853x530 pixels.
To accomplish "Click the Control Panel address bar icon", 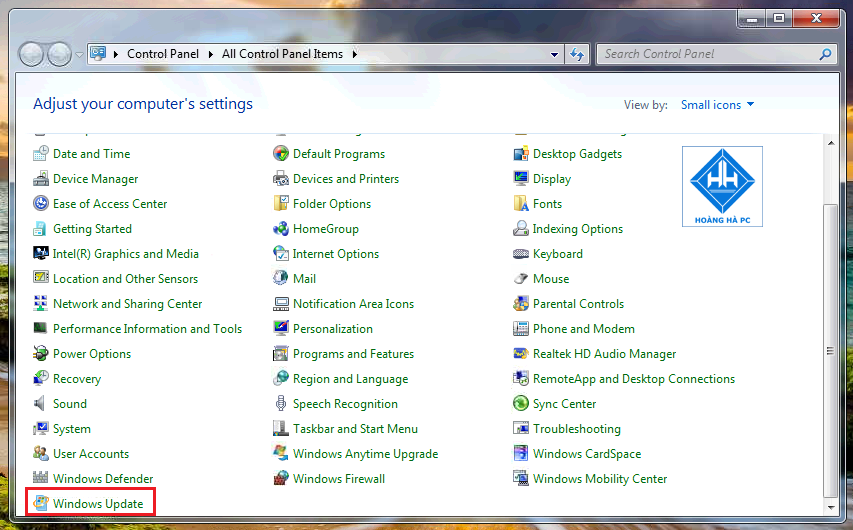I will point(98,53).
